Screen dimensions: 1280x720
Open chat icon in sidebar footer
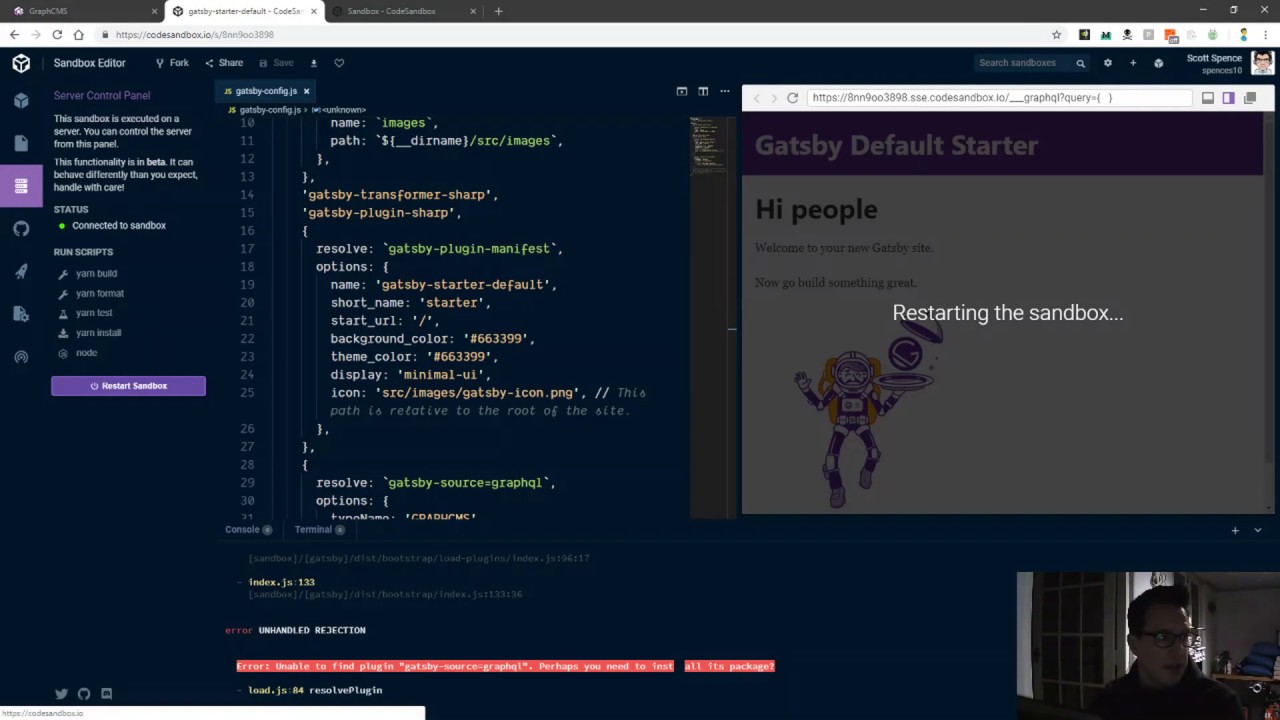(106, 694)
